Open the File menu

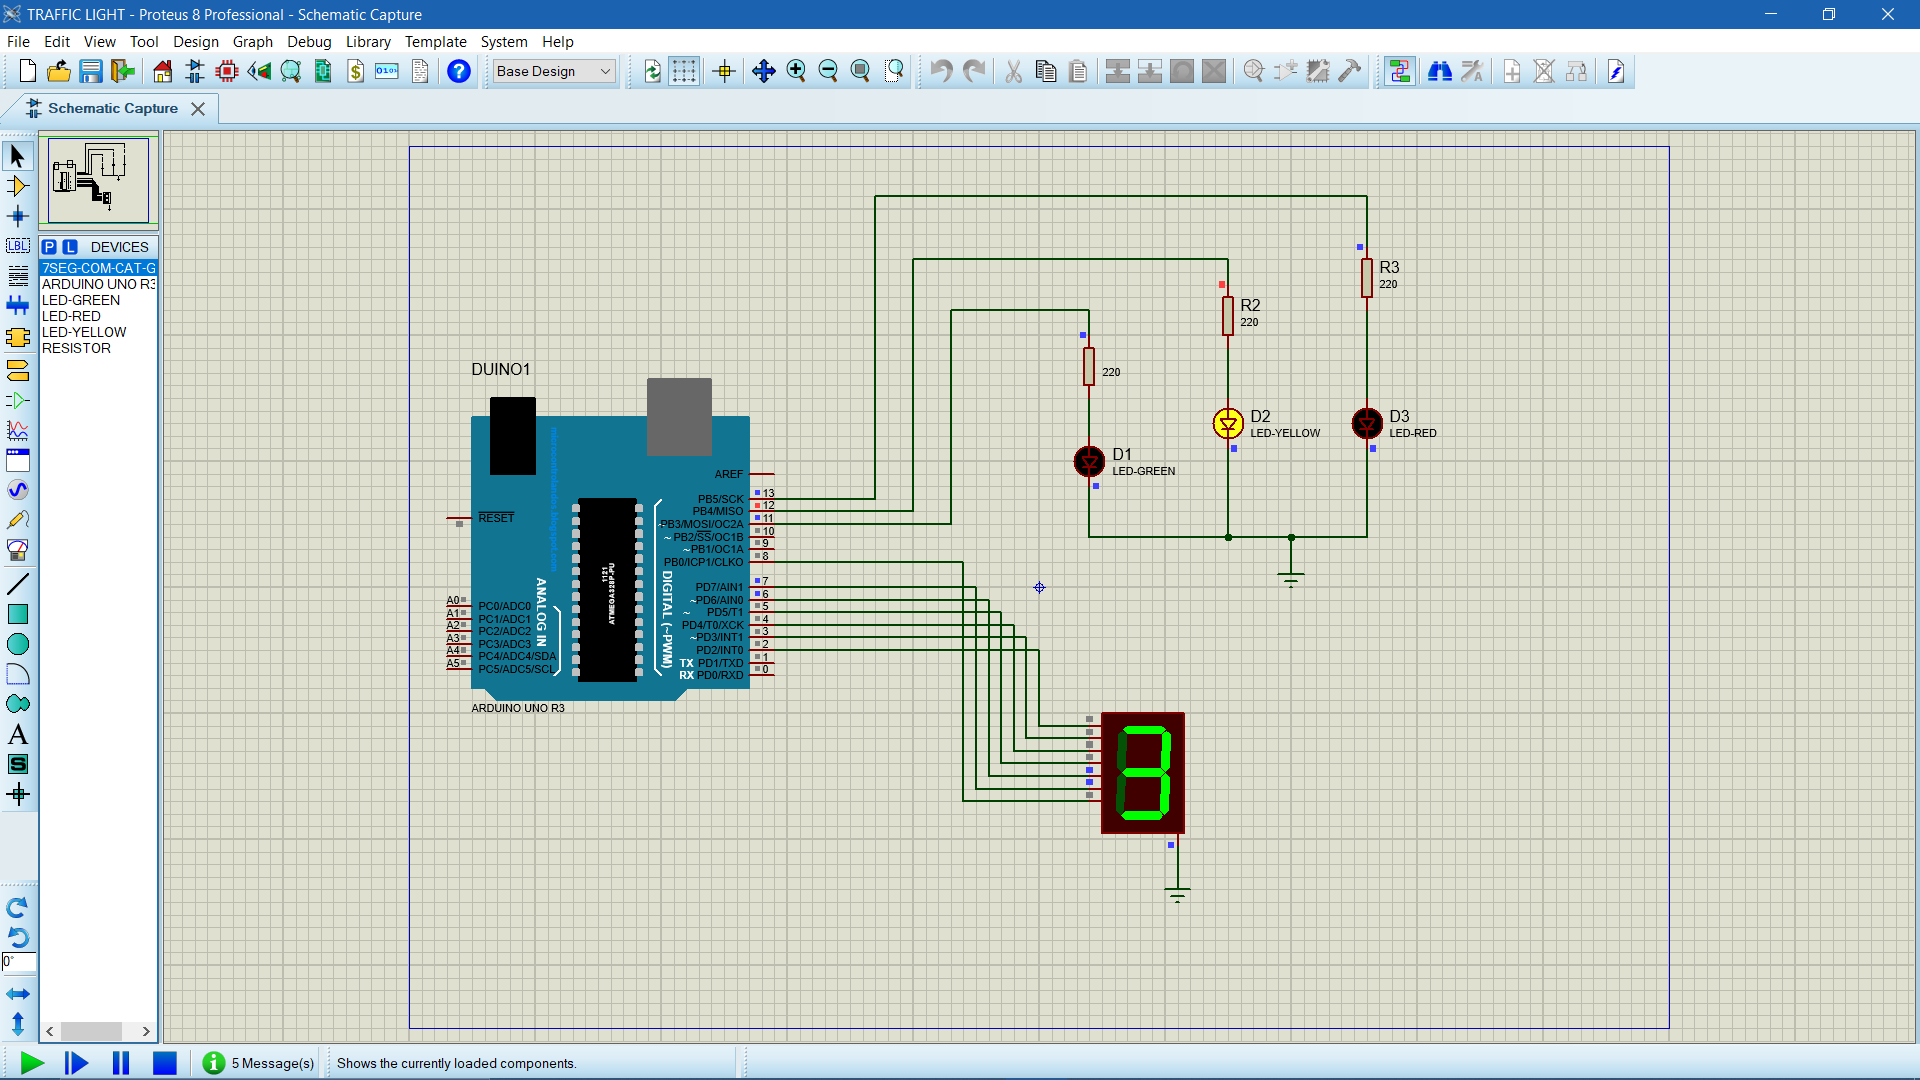point(18,41)
